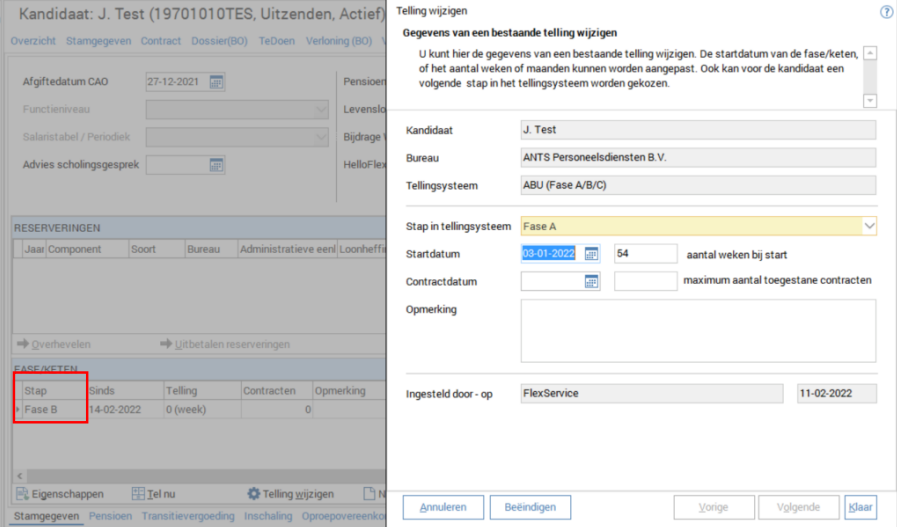Click the Tel nu calculator icon
The image size is (897, 527).
point(139,494)
